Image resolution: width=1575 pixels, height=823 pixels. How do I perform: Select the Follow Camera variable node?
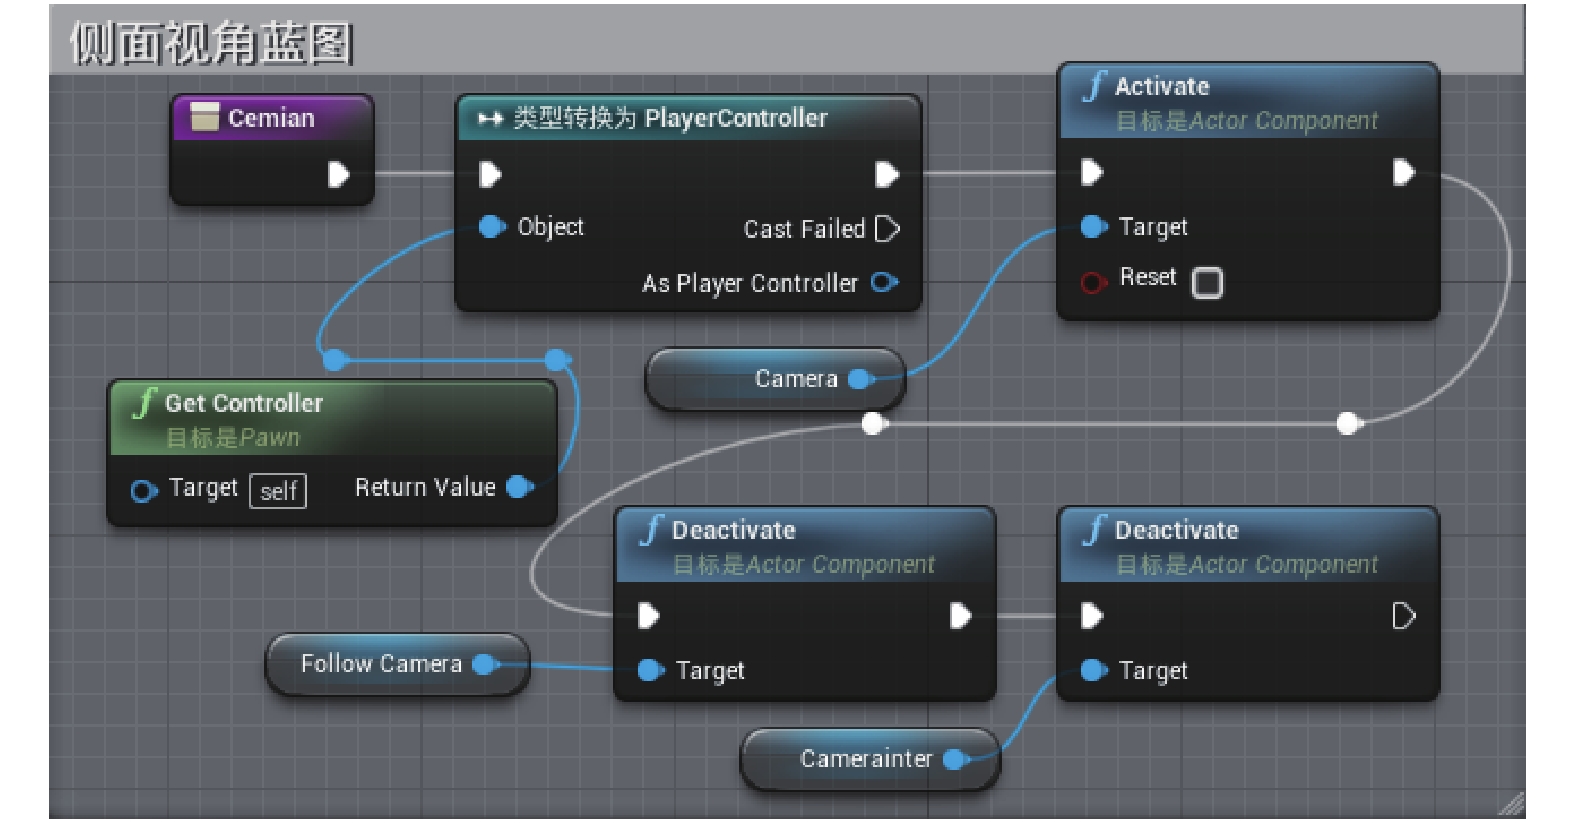click(x=397, y=664)
